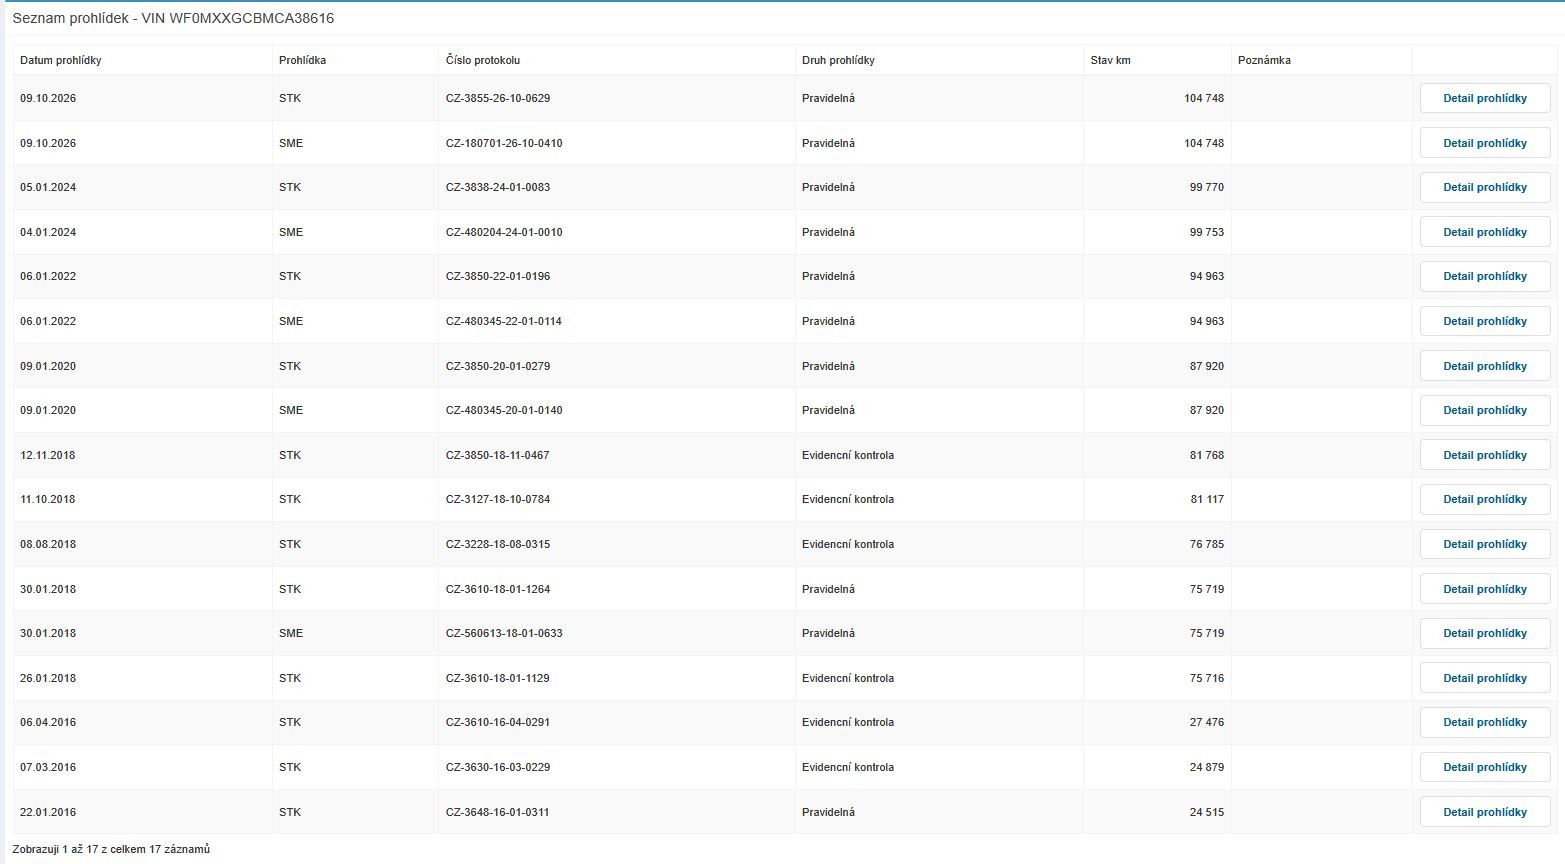Open Detail prohlídky for protocol CZ-3610-18-01-1264
The image size is (1565, 864).
pos(1485,589)
